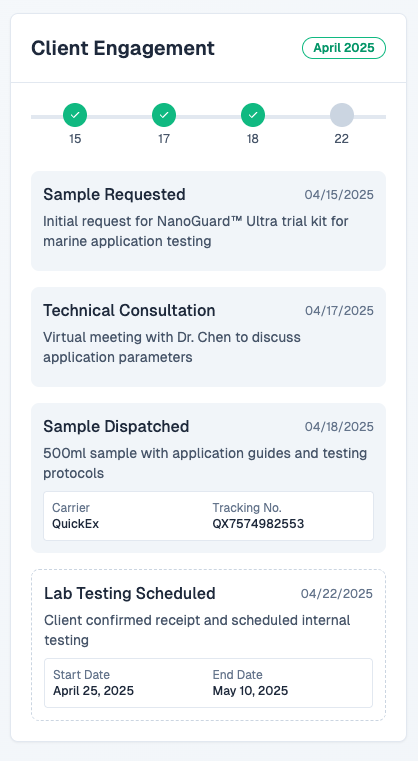Image resolution: width=418 pixels, height=761 pixels.
Task: Click the day 15 label under the timeline
Action: click(75, 139)
